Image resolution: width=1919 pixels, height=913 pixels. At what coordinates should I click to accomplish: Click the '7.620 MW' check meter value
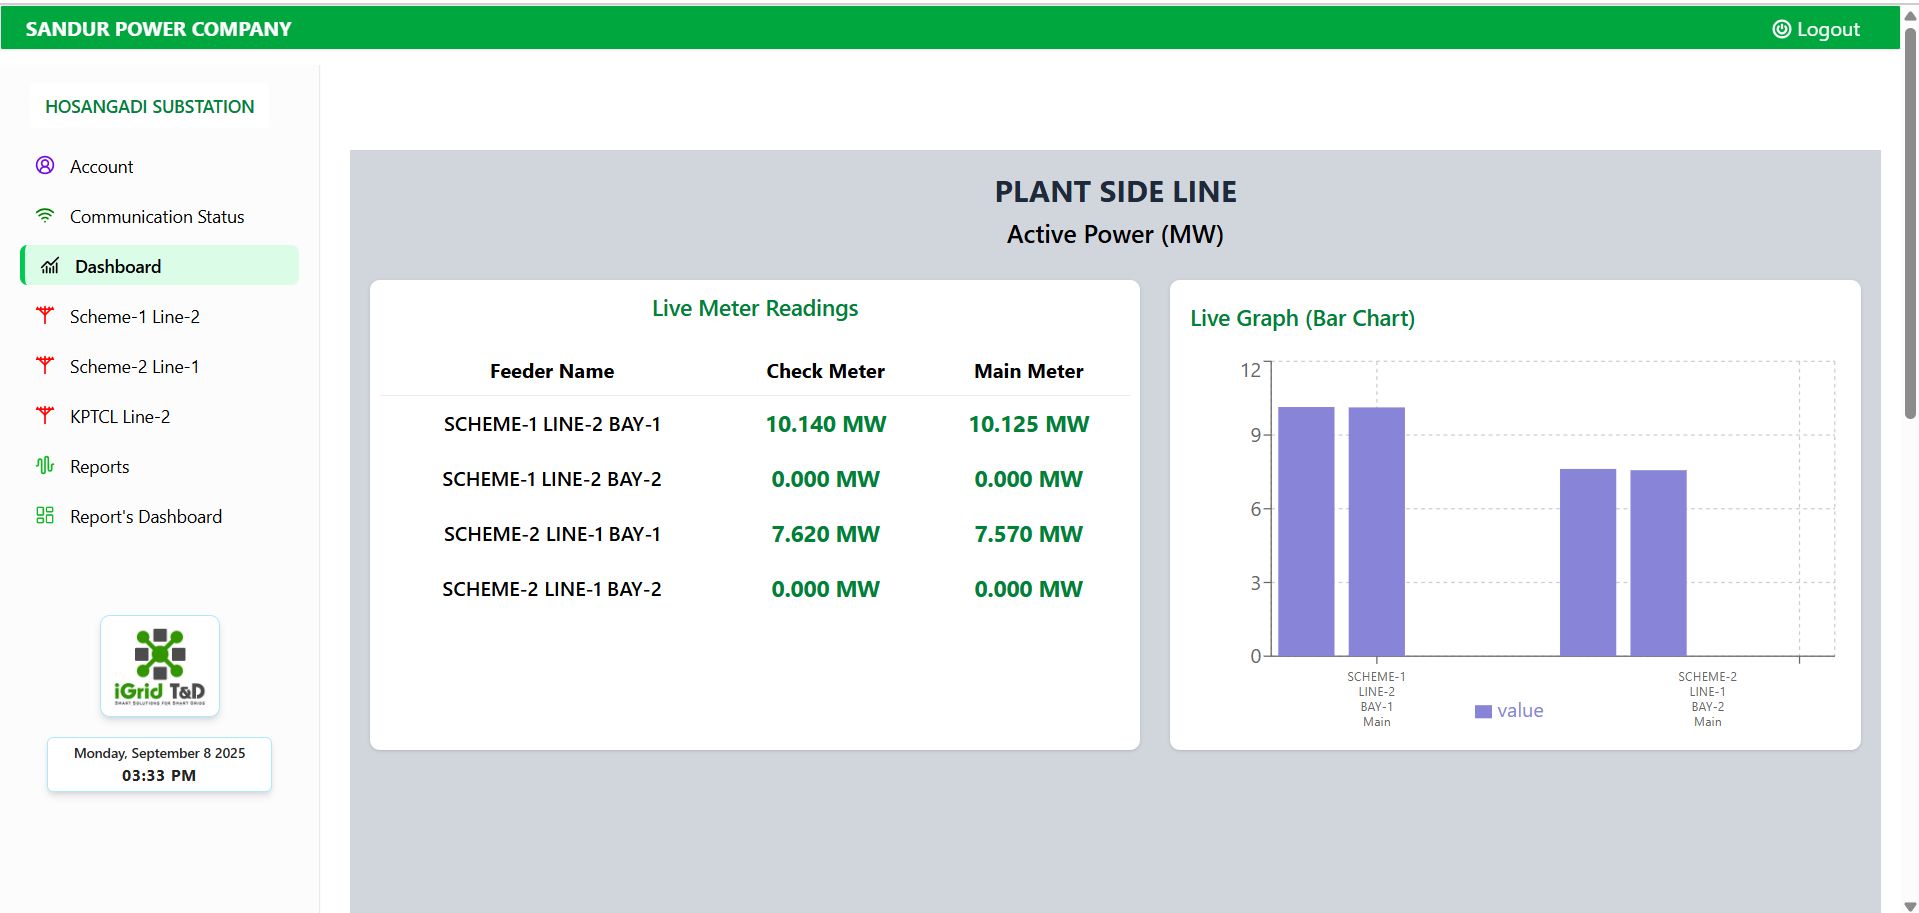(826, 534)
